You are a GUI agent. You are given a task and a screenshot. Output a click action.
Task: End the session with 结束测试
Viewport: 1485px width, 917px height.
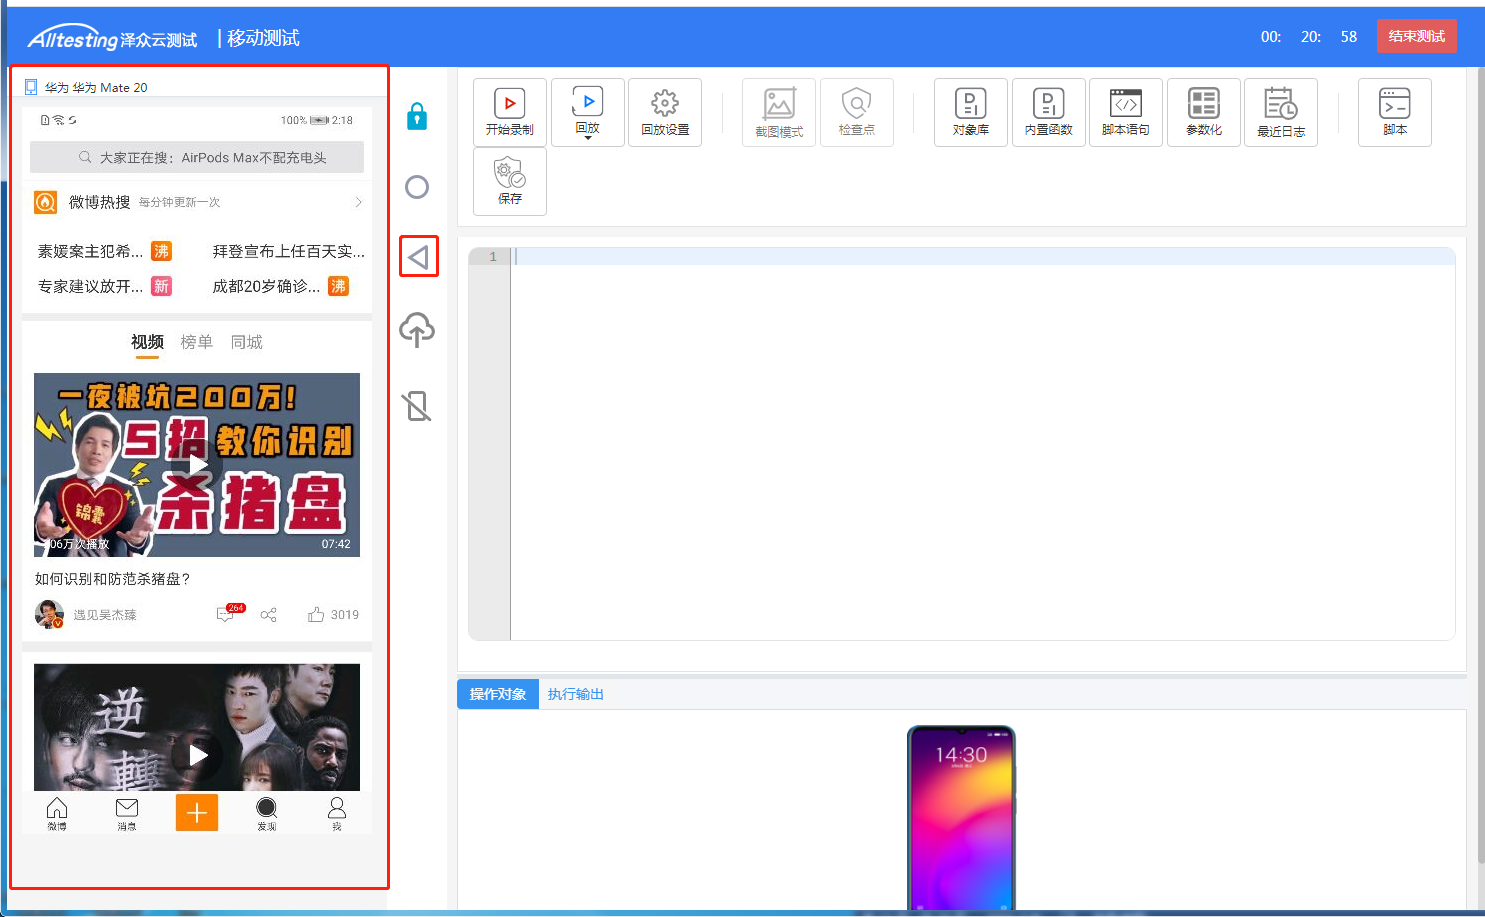tap(1417, 36)
